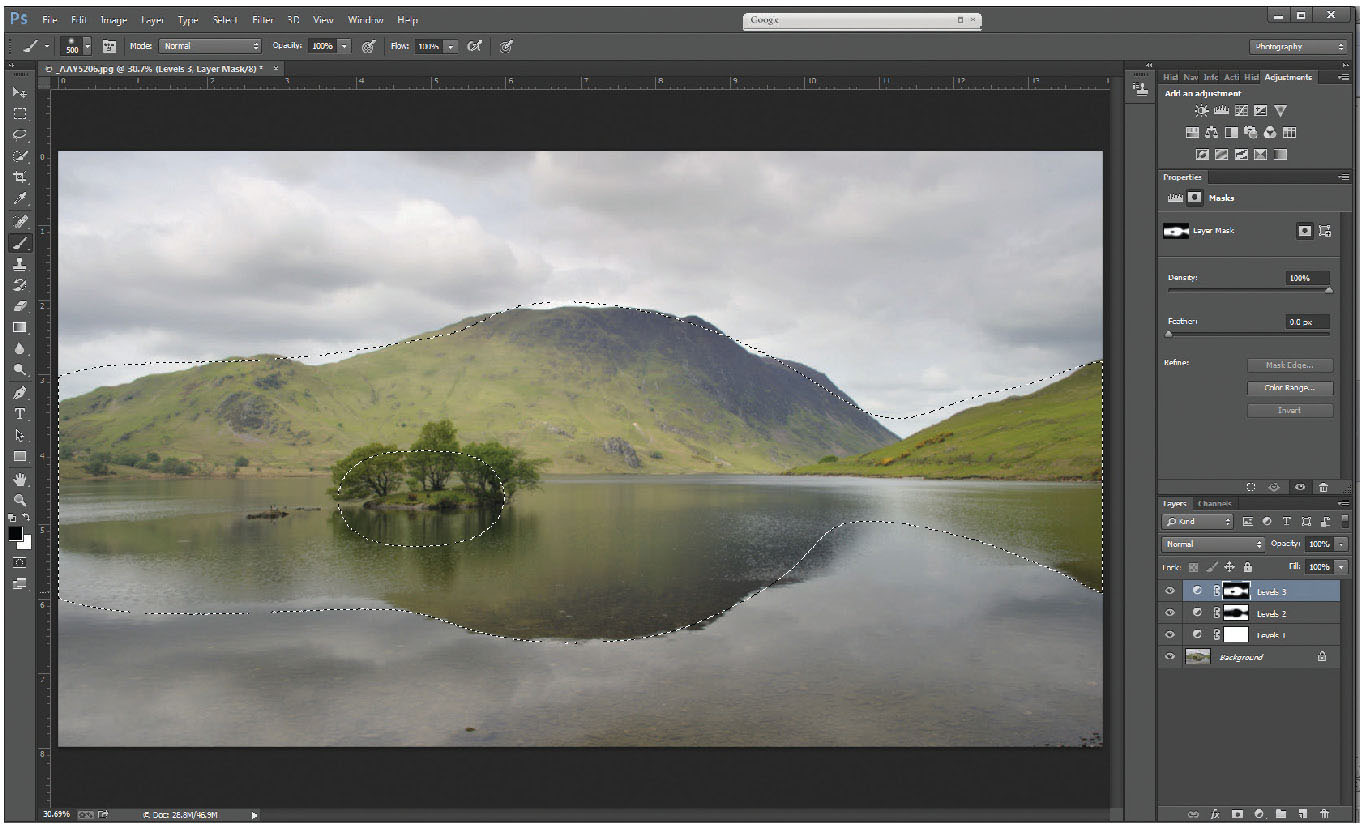Add an Invert adjustment layer

click(x=1203, y=155)
